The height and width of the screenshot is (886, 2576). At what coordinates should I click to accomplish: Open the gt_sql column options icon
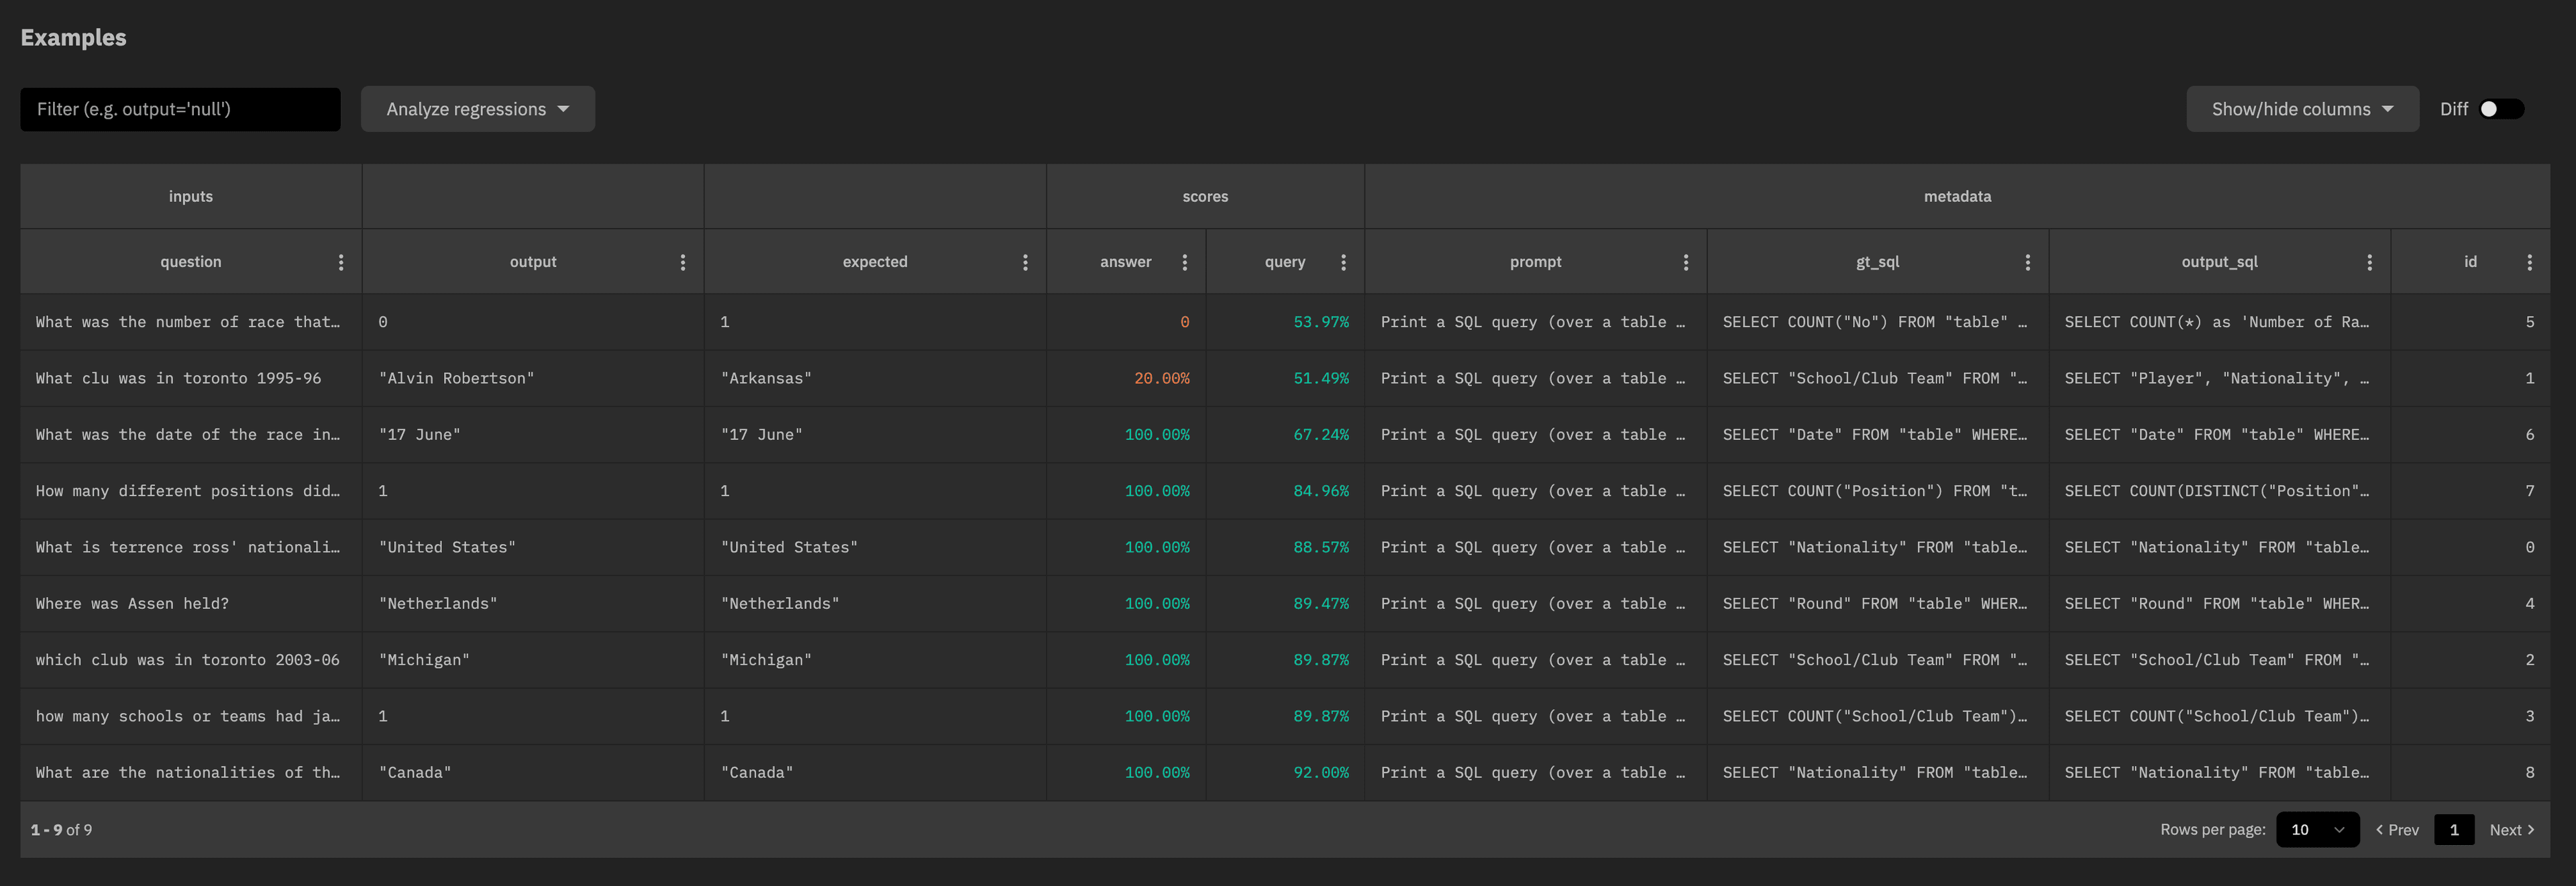tap(2028, 262)
